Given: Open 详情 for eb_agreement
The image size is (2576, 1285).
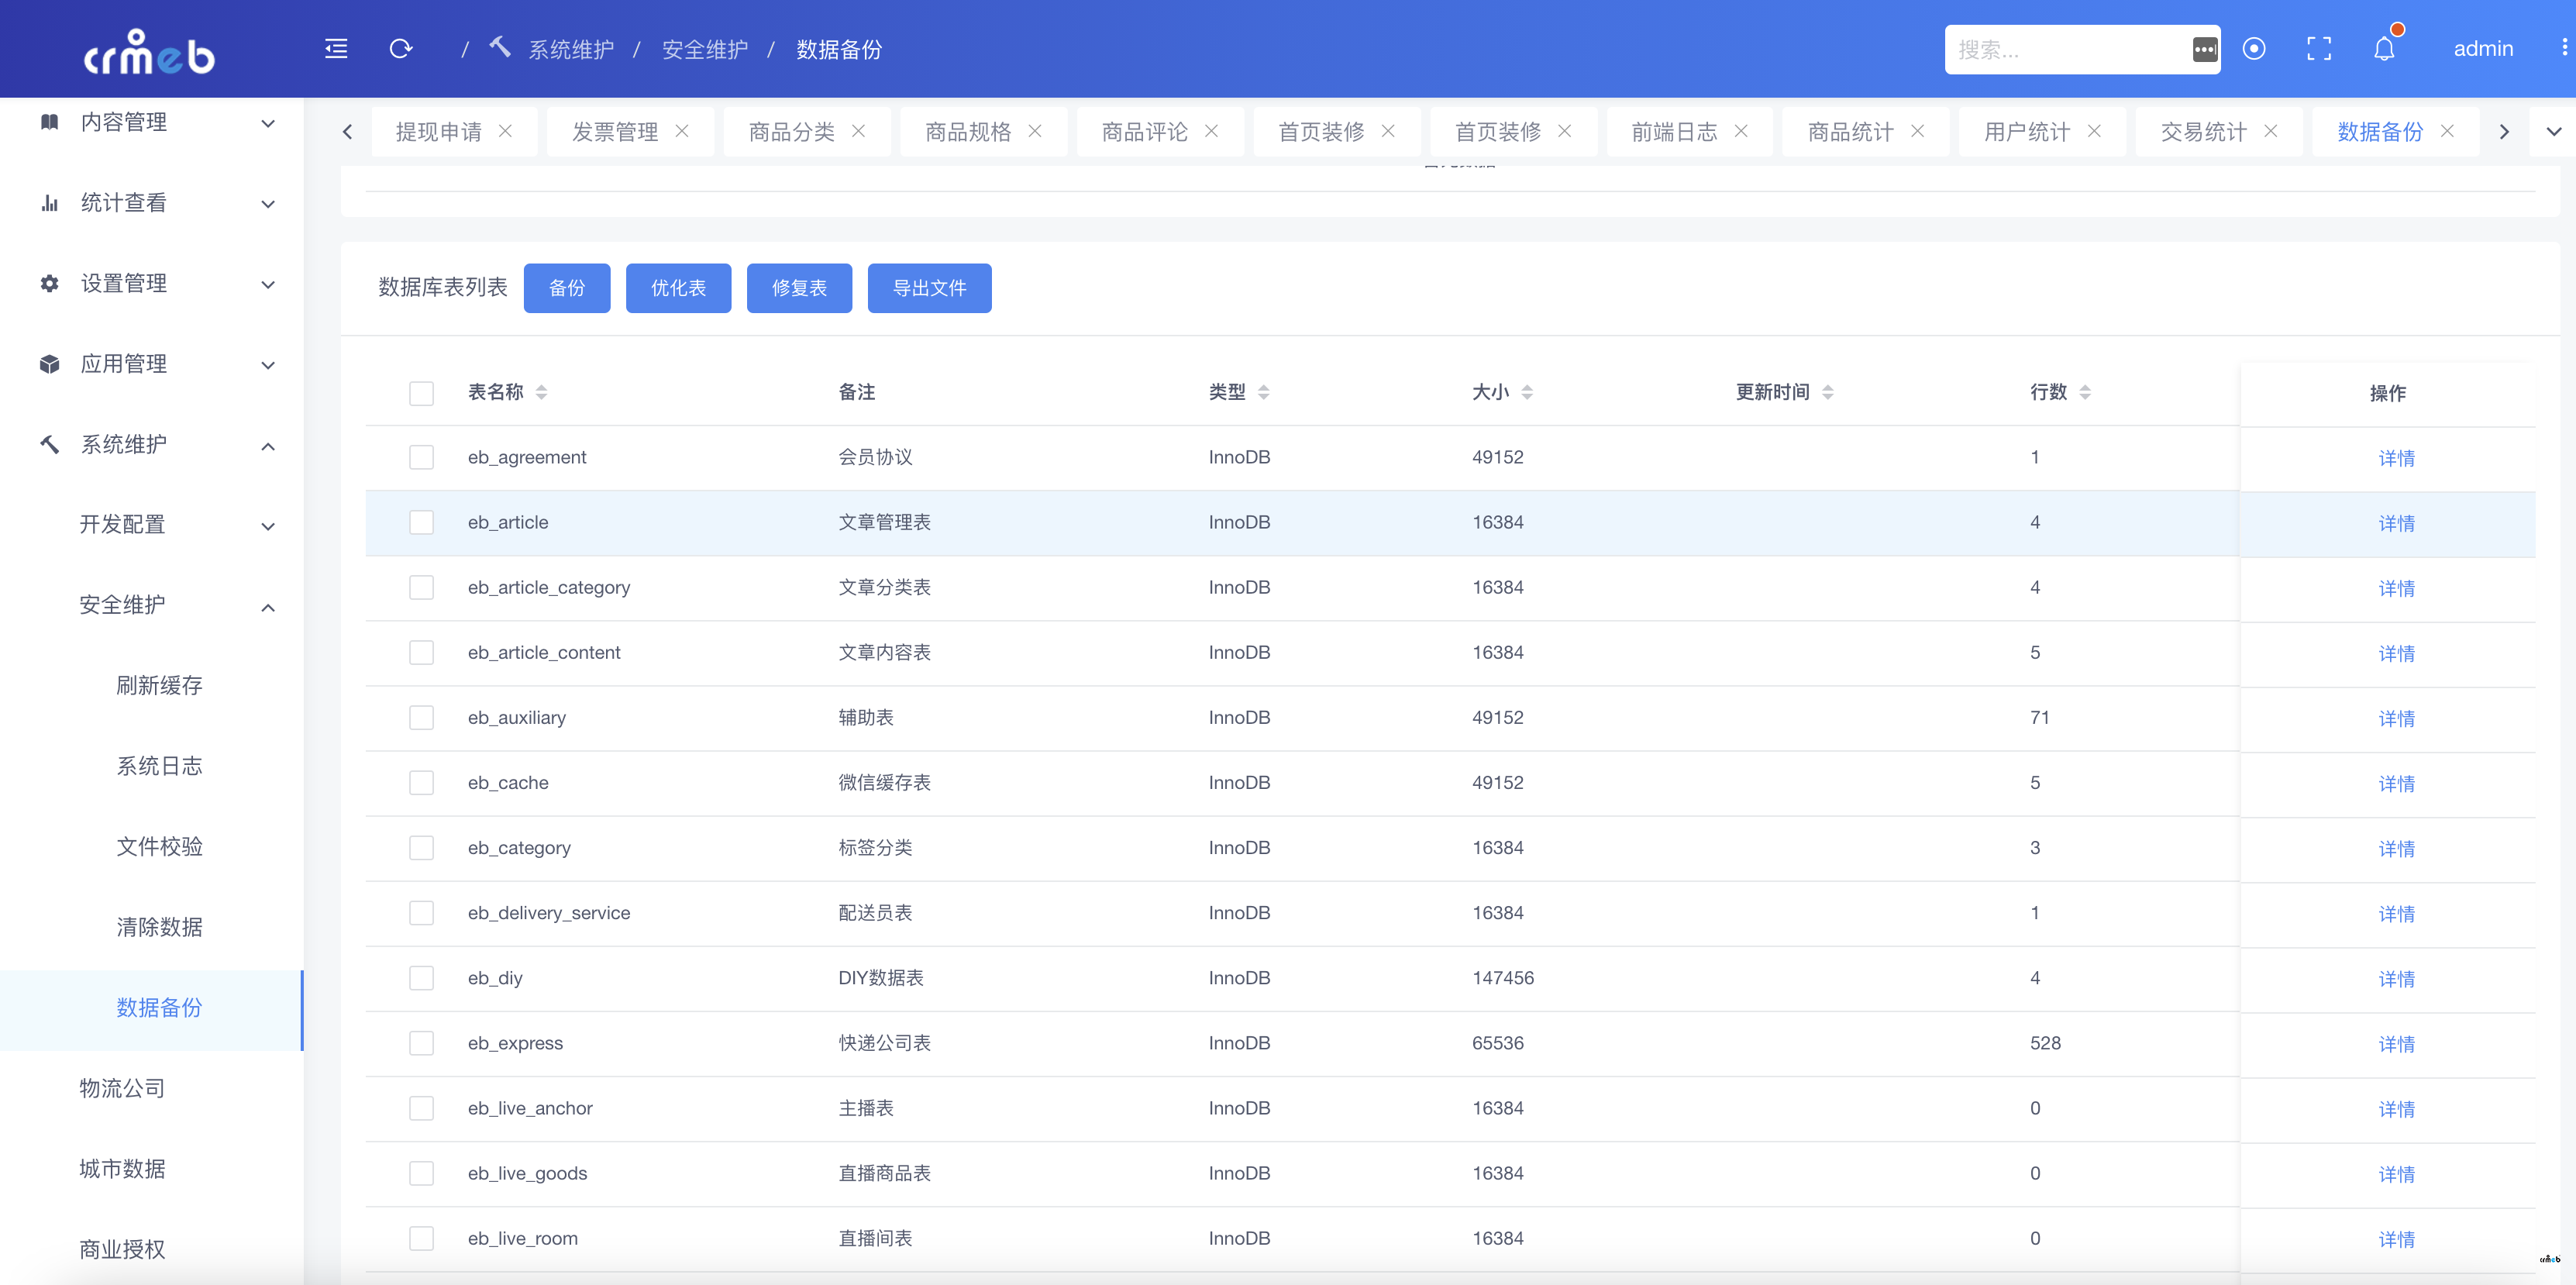Looking at the screenshot, I should [2396, 458].
